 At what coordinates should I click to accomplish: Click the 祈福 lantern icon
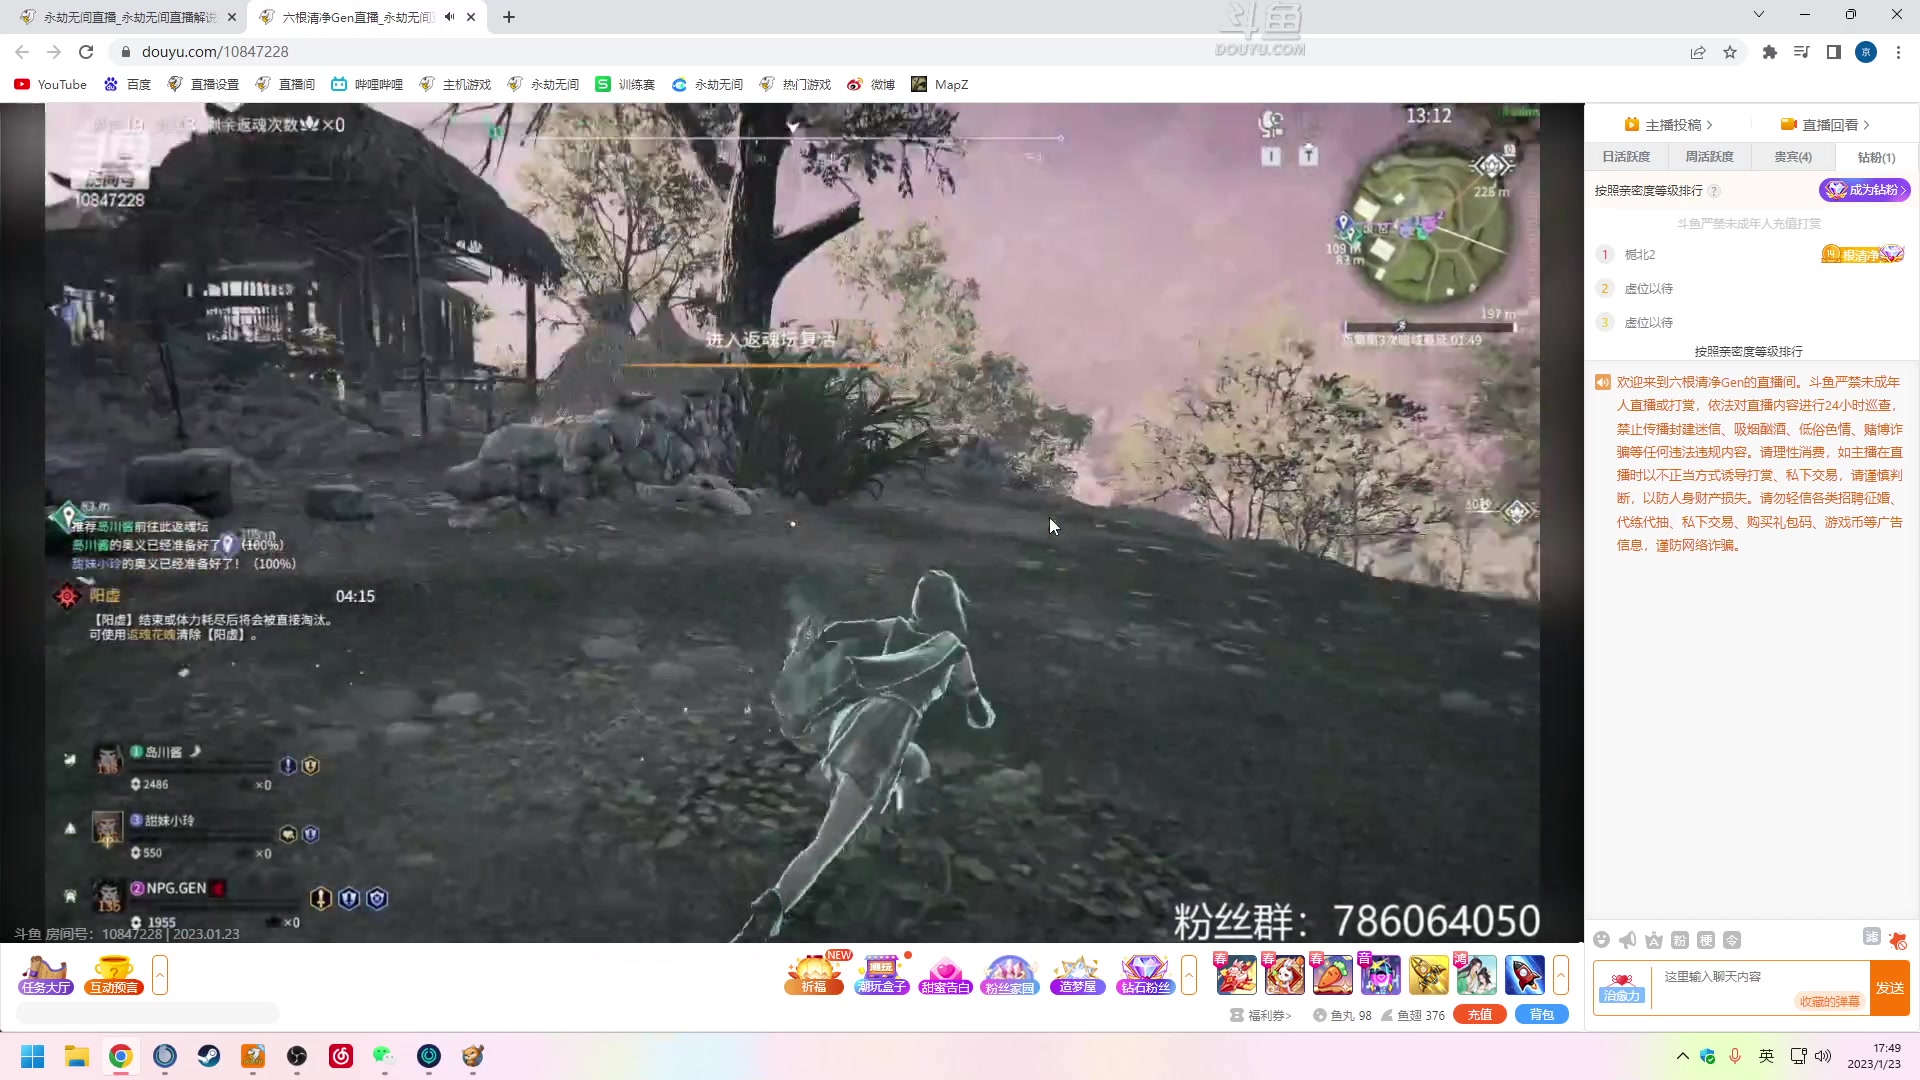point(814,975)
